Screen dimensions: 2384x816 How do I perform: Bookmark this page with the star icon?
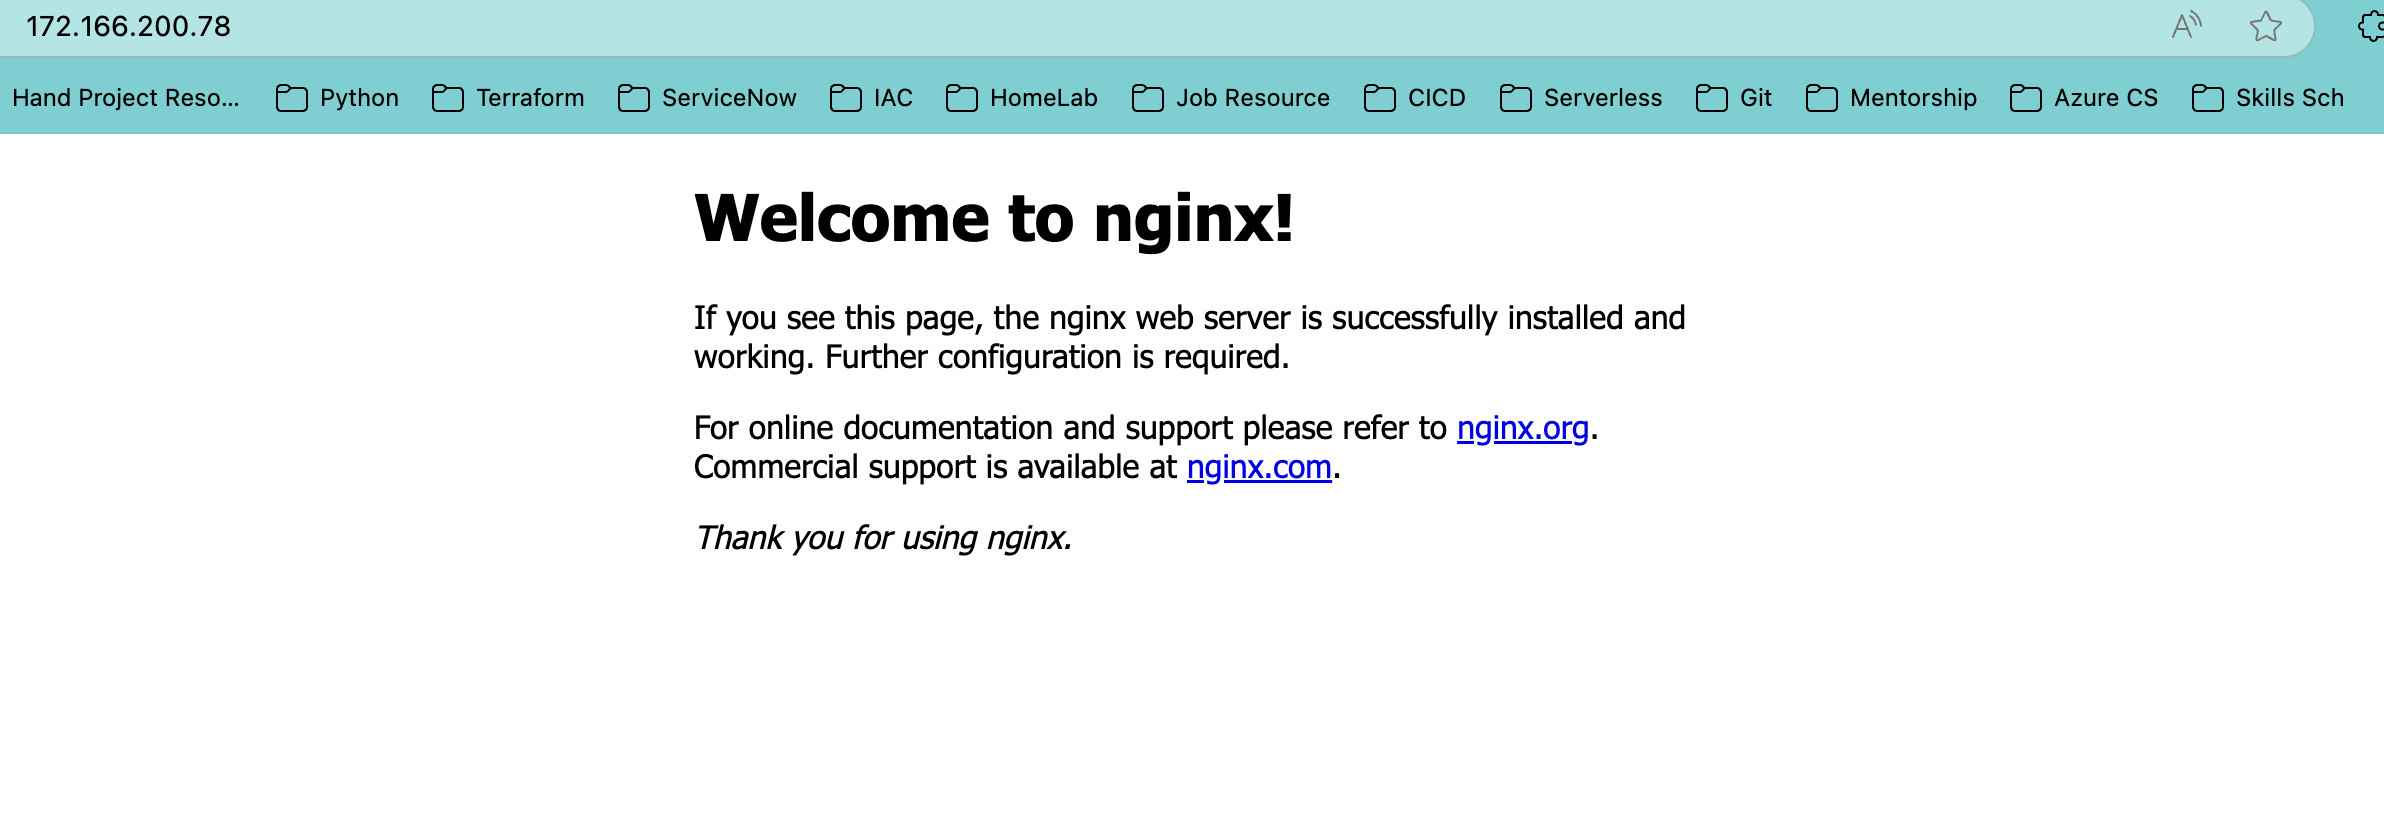pyautogui.click(x=2266, y=26)
